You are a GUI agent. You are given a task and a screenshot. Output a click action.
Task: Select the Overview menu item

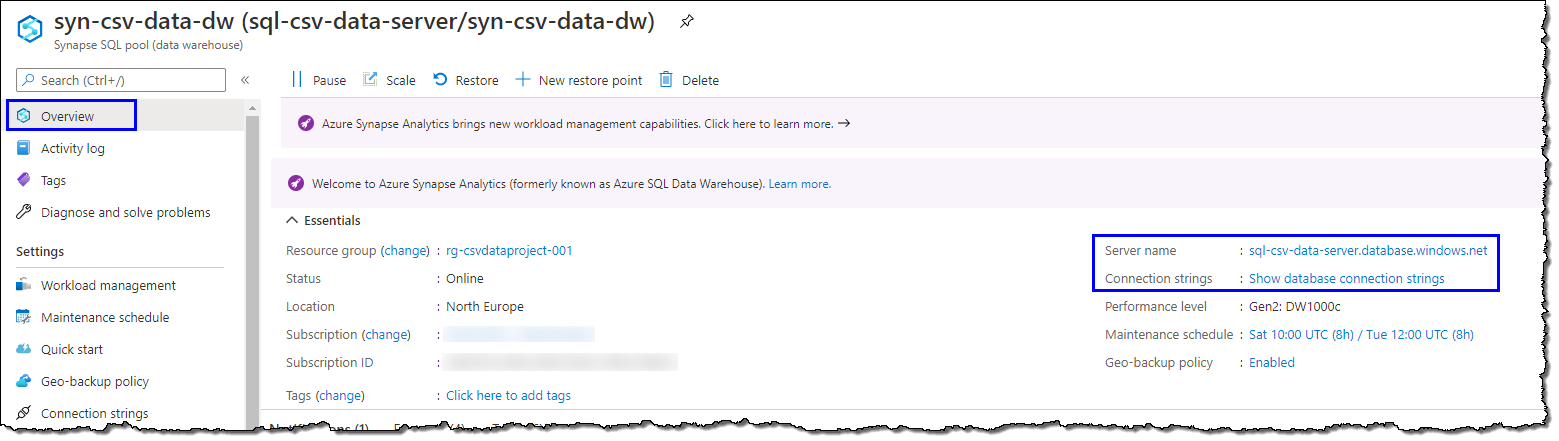(x=67, y=116)
